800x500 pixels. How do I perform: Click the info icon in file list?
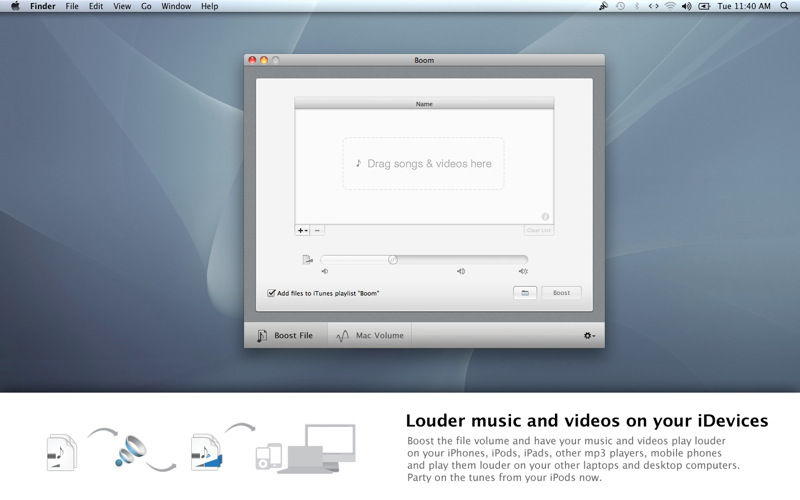pos(545,217)
